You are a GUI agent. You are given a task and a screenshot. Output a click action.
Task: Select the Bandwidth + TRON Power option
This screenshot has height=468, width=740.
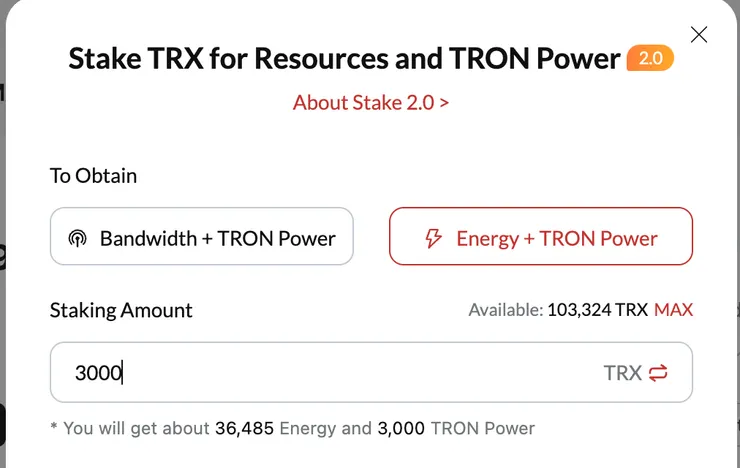click(x=202, y=237)
